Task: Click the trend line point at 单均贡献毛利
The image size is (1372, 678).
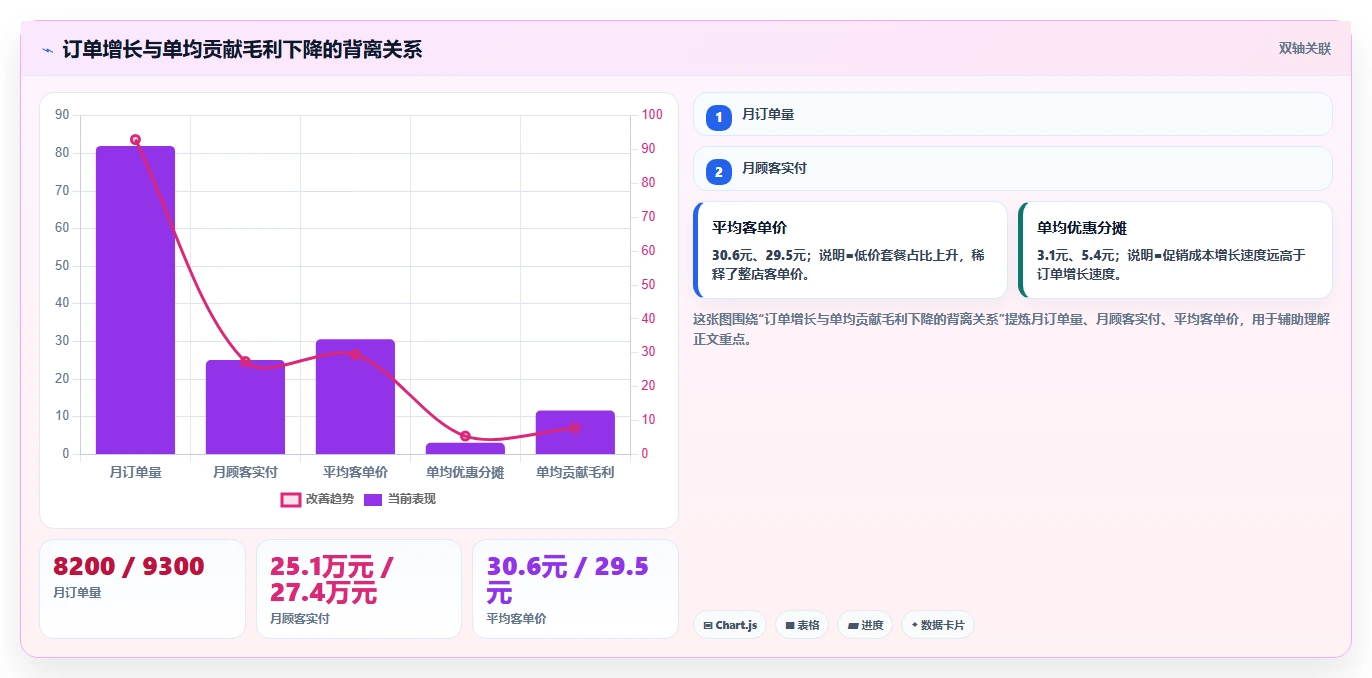Action: [x=575, y=428]
